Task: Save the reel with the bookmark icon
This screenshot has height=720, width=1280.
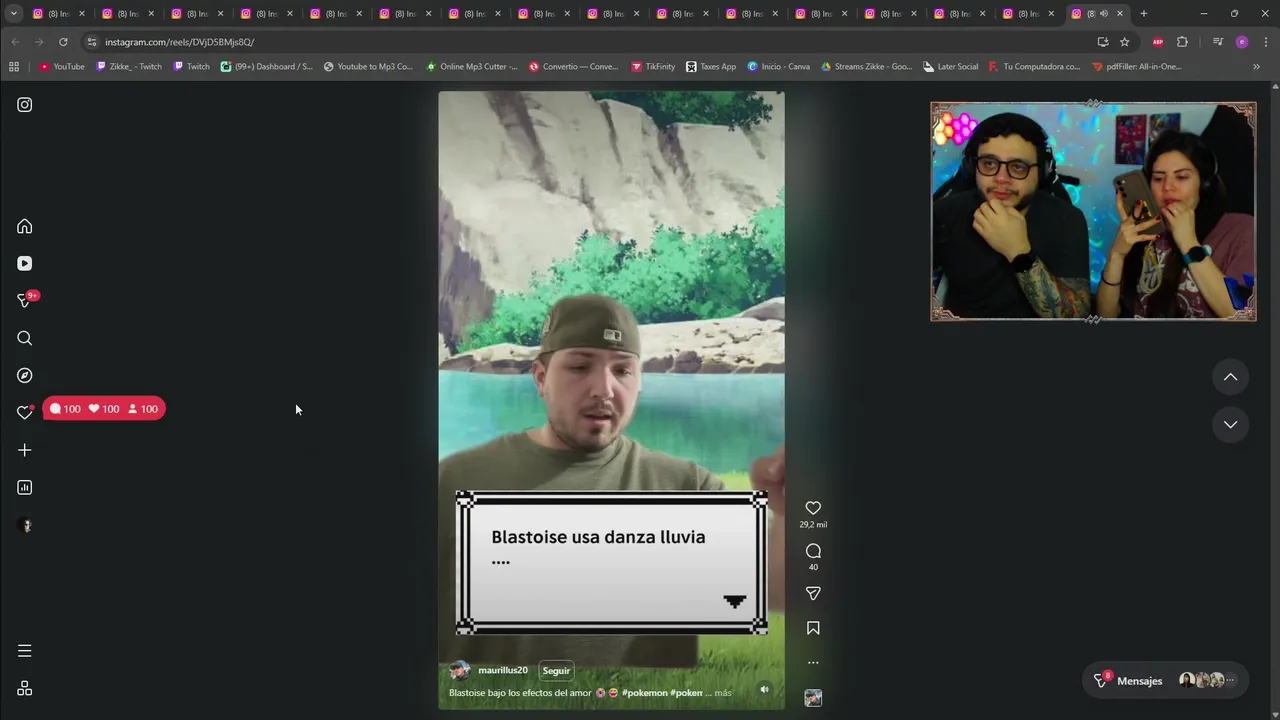Action: tap(813, 628)
